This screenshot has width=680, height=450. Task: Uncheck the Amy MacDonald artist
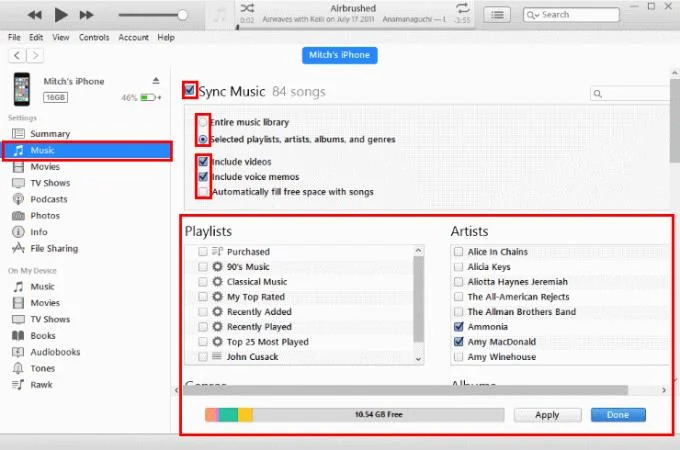pos(458,342)
